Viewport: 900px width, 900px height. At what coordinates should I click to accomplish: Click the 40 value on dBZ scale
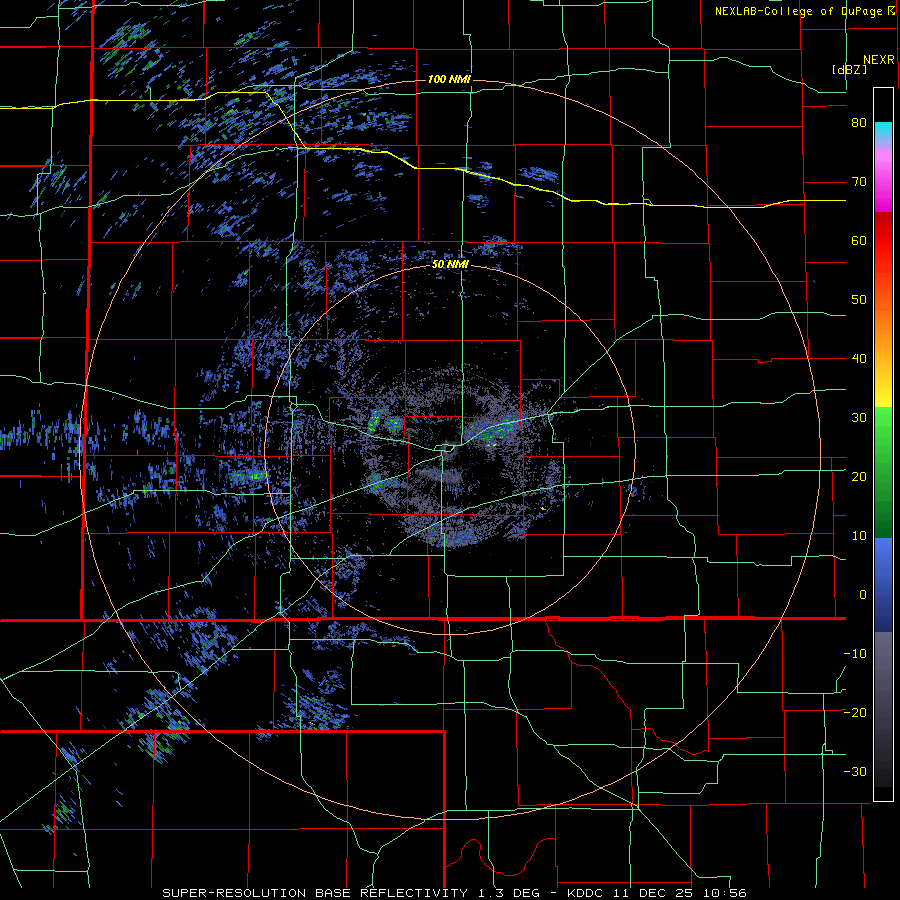pyautogui.click(x=859, y=359)
